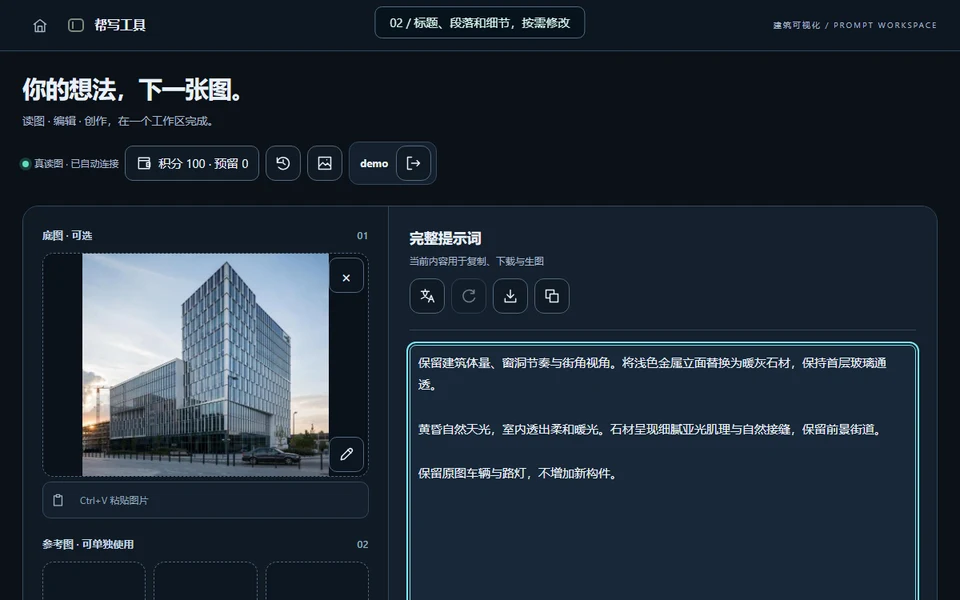Open the history clock icon
Viewport: 960px width, 600px height.
coord(283,163)
